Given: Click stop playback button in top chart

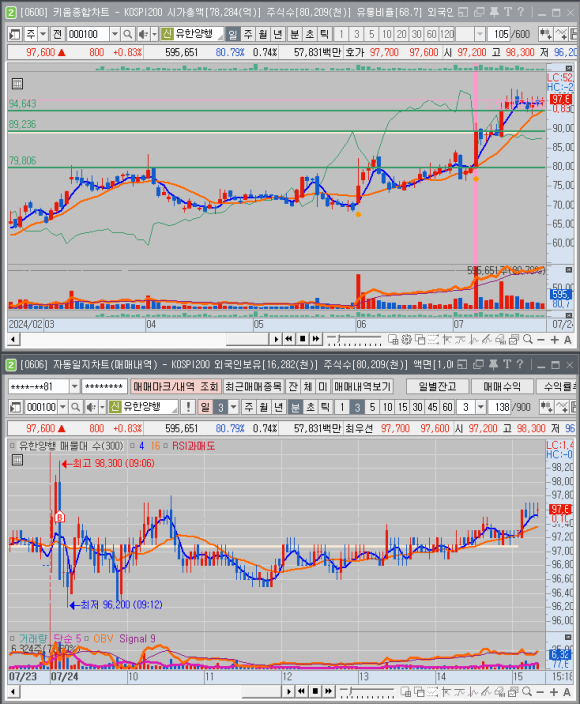Looking at the screenshot, I should point(303,339).
